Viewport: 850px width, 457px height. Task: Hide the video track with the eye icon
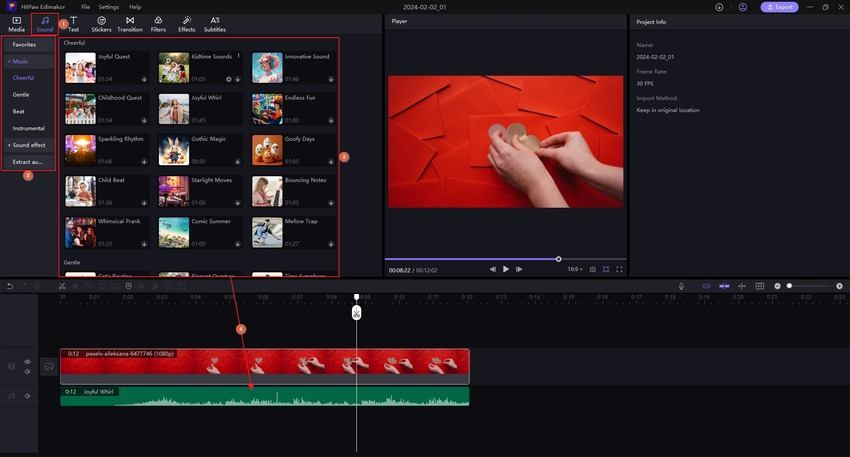(27, 362)
